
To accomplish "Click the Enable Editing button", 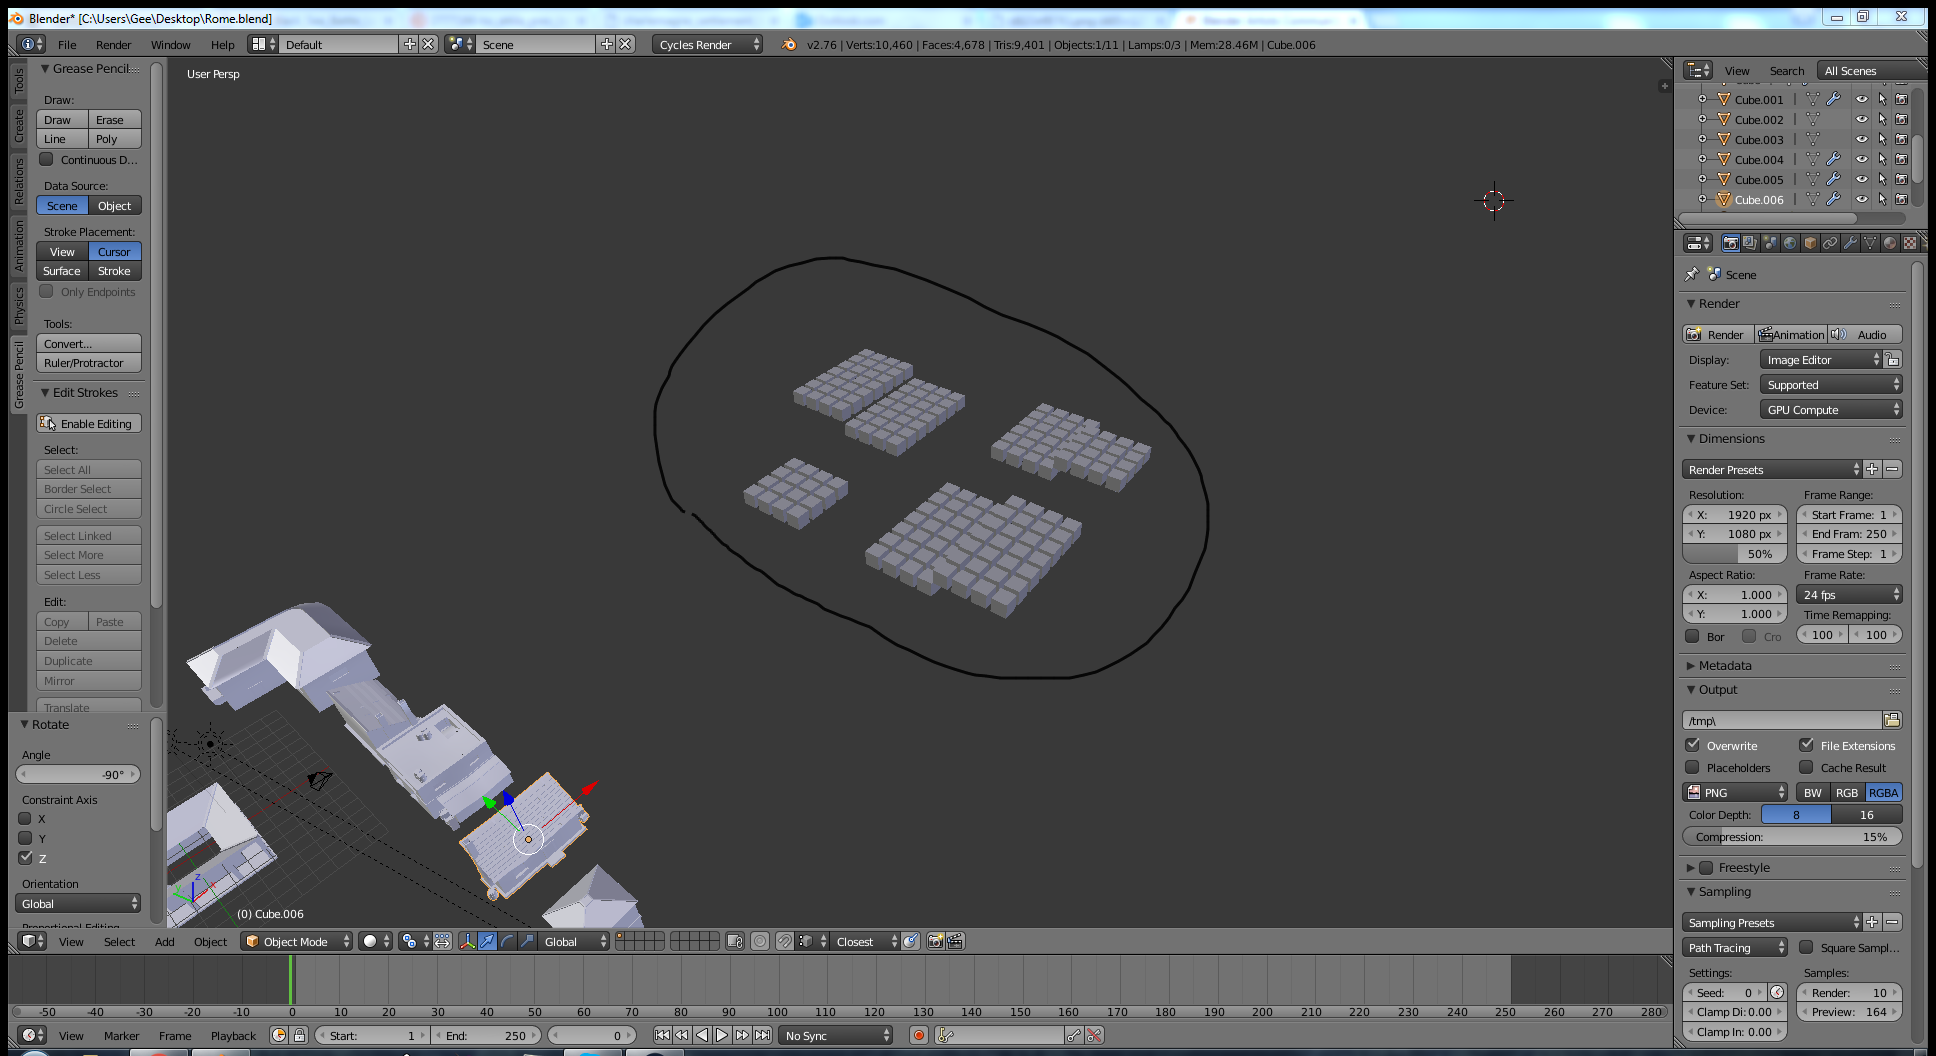I will pos(89,423).
